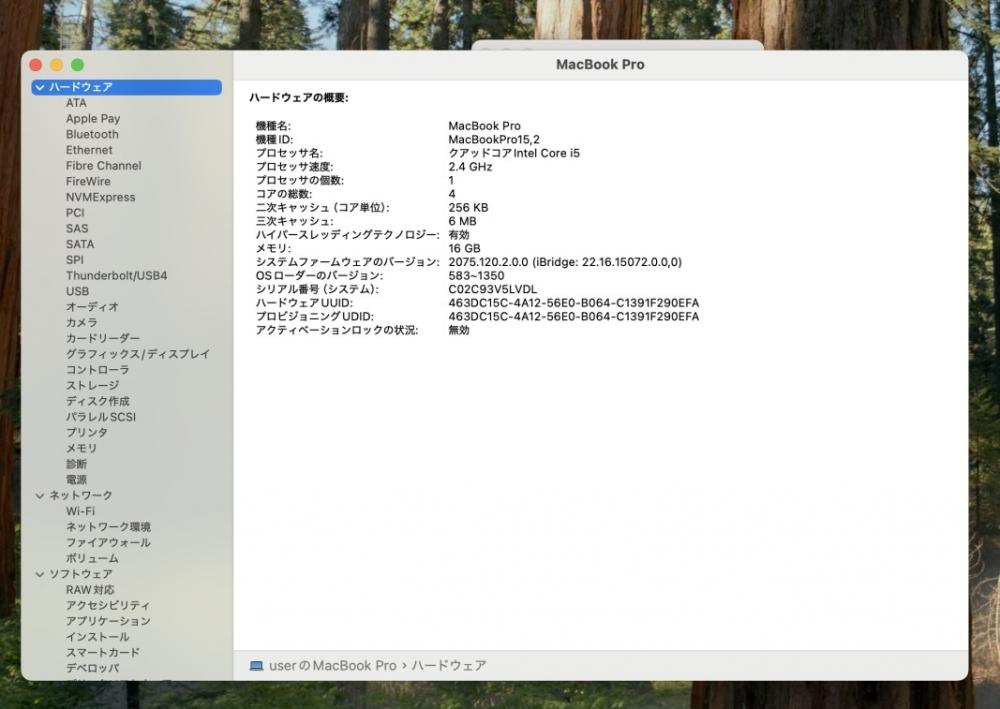
Task: Select コントローラ in the sidebar
Action: 97,370
